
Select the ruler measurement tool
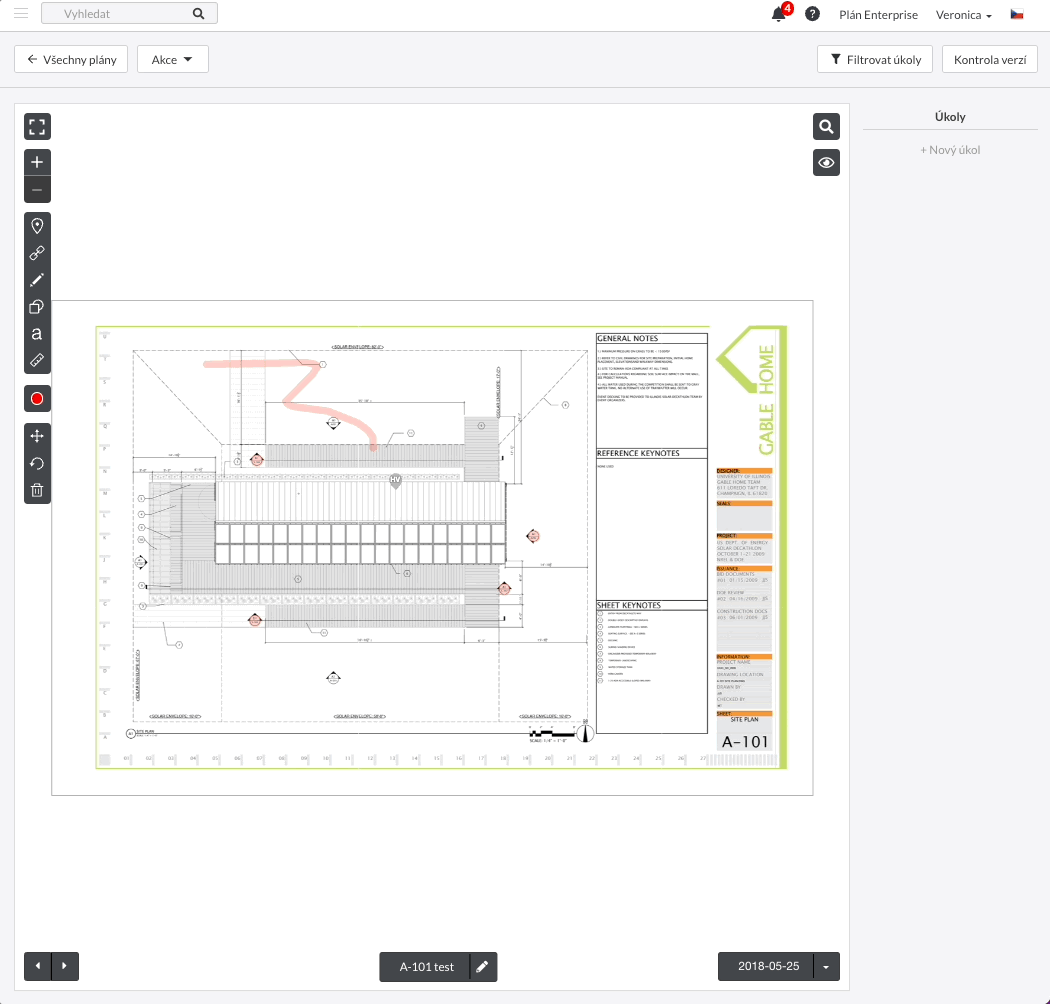(37, 359)
